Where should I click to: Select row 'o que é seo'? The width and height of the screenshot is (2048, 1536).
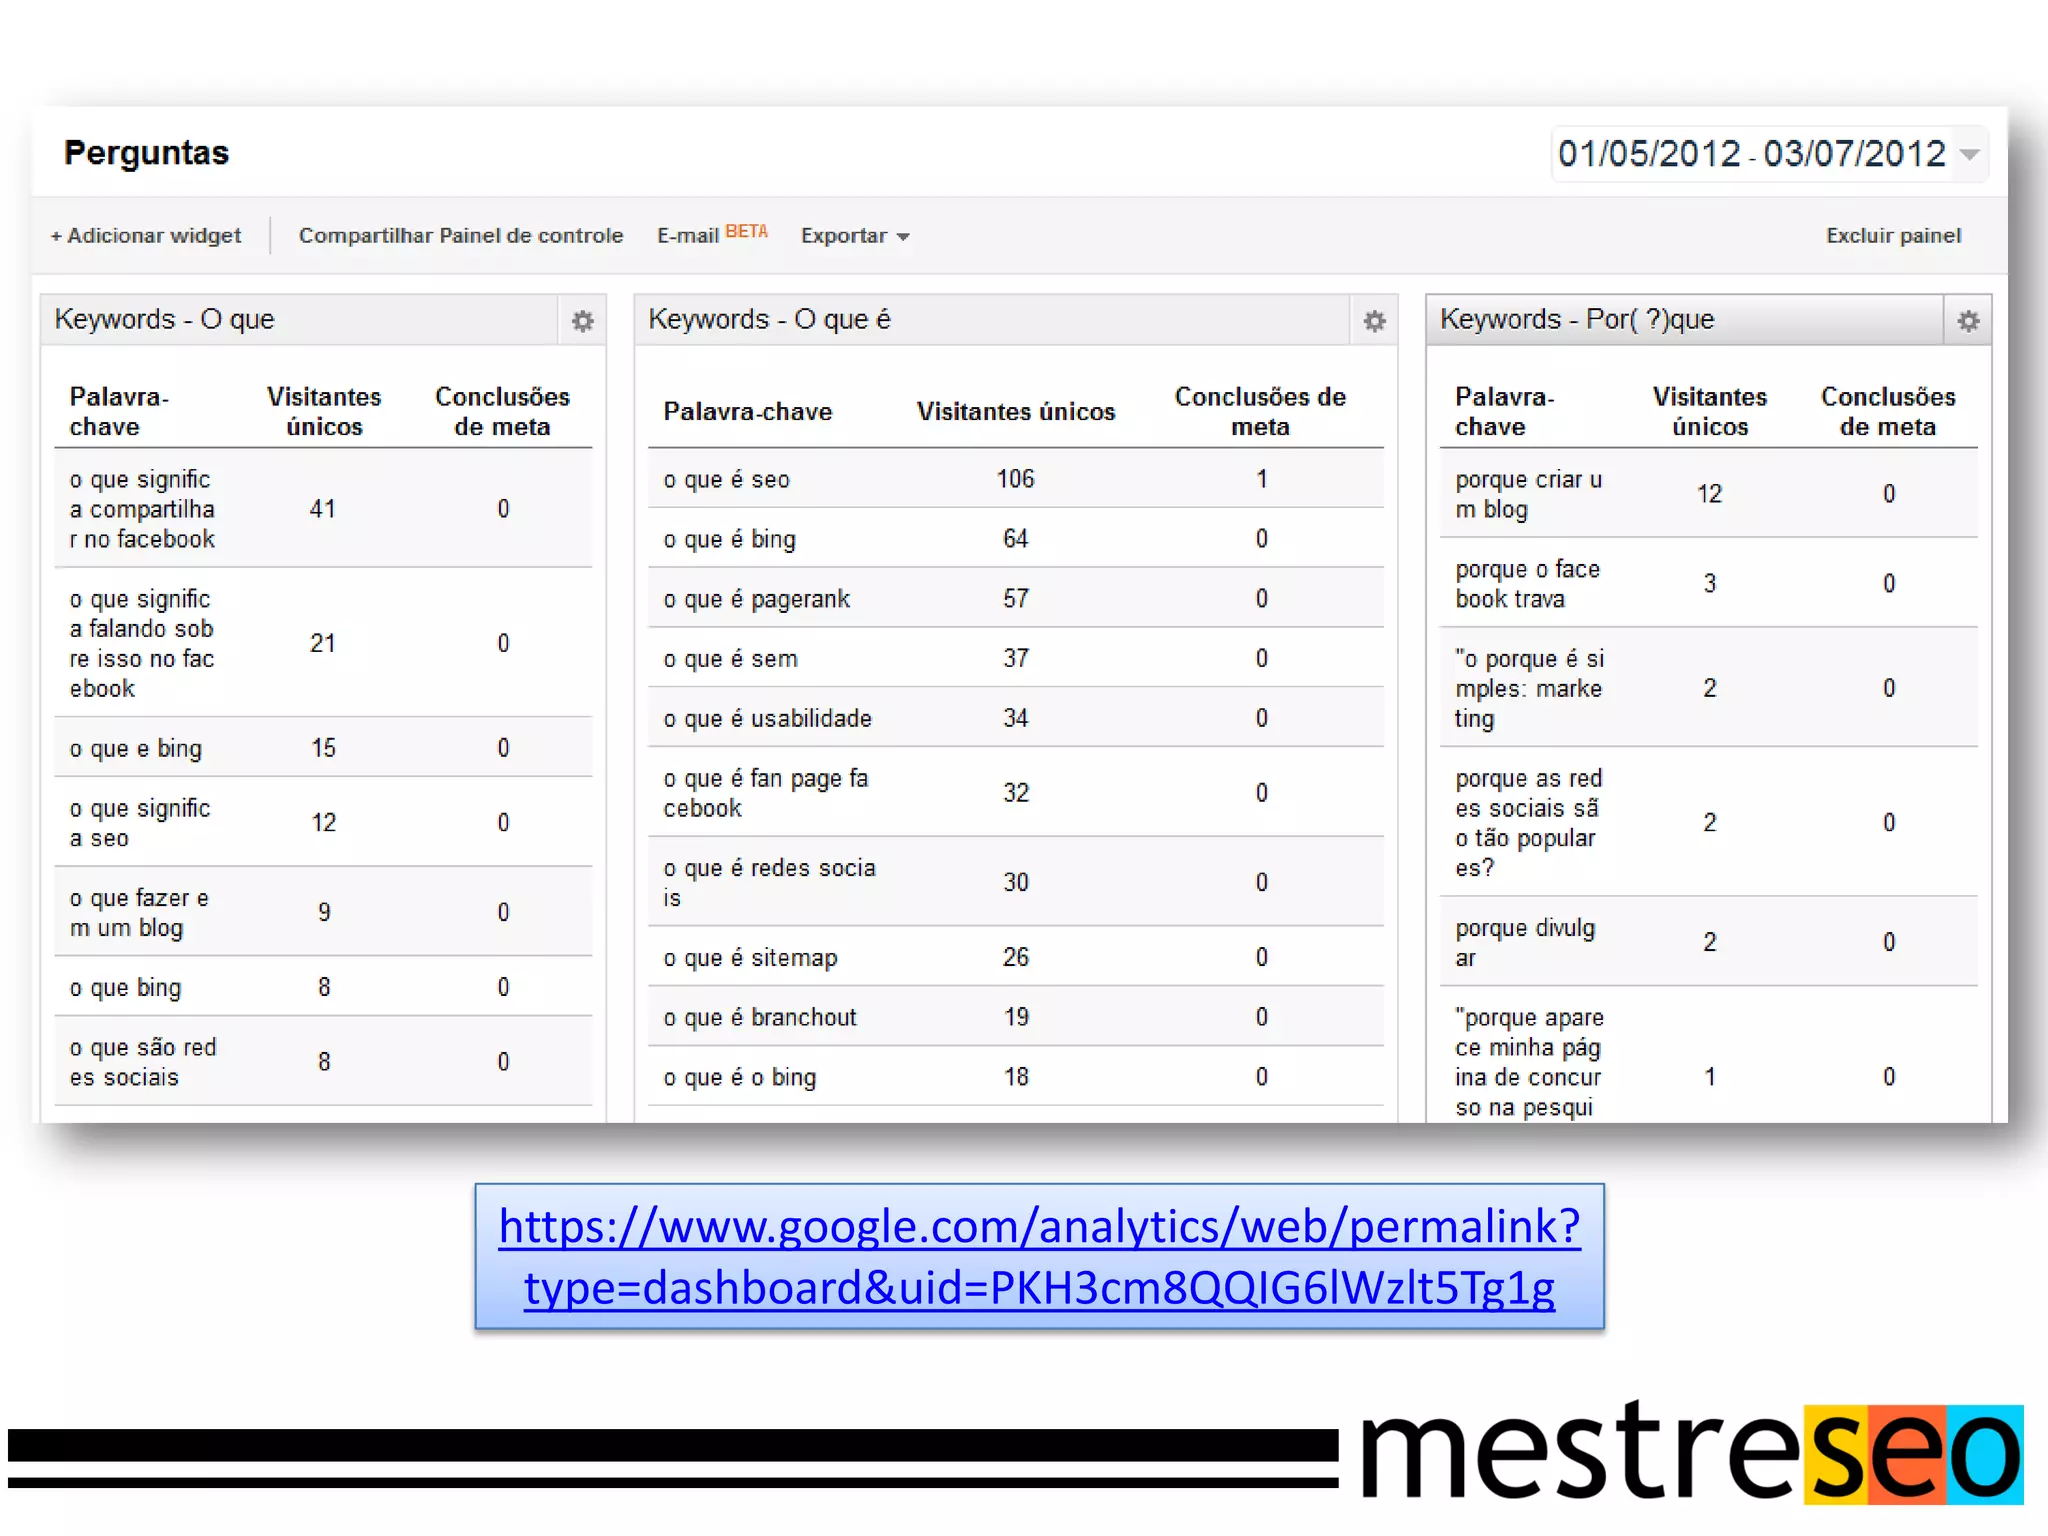point(1015,479)
